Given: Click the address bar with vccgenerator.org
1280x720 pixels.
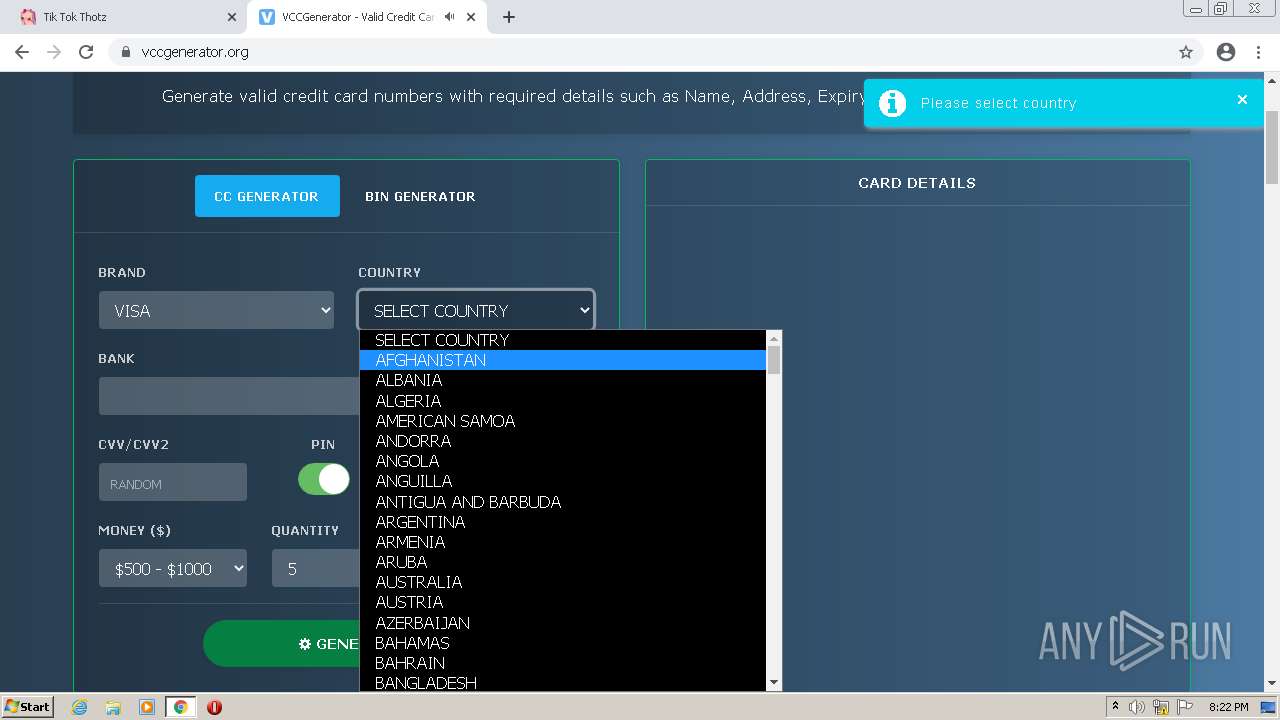Looking at the screenshot, I should pos(640,52).
